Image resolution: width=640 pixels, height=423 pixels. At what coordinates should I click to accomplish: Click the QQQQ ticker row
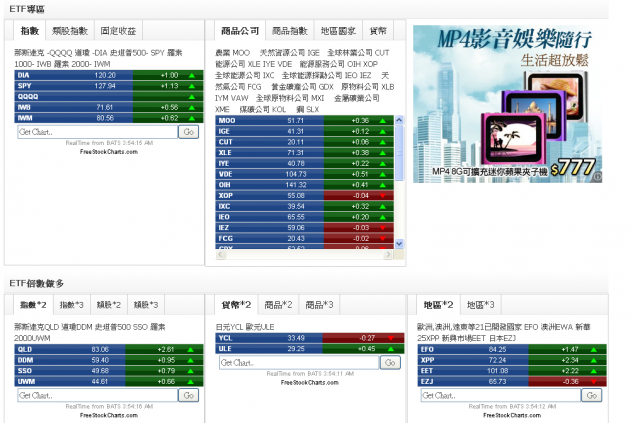coord(109,96)
